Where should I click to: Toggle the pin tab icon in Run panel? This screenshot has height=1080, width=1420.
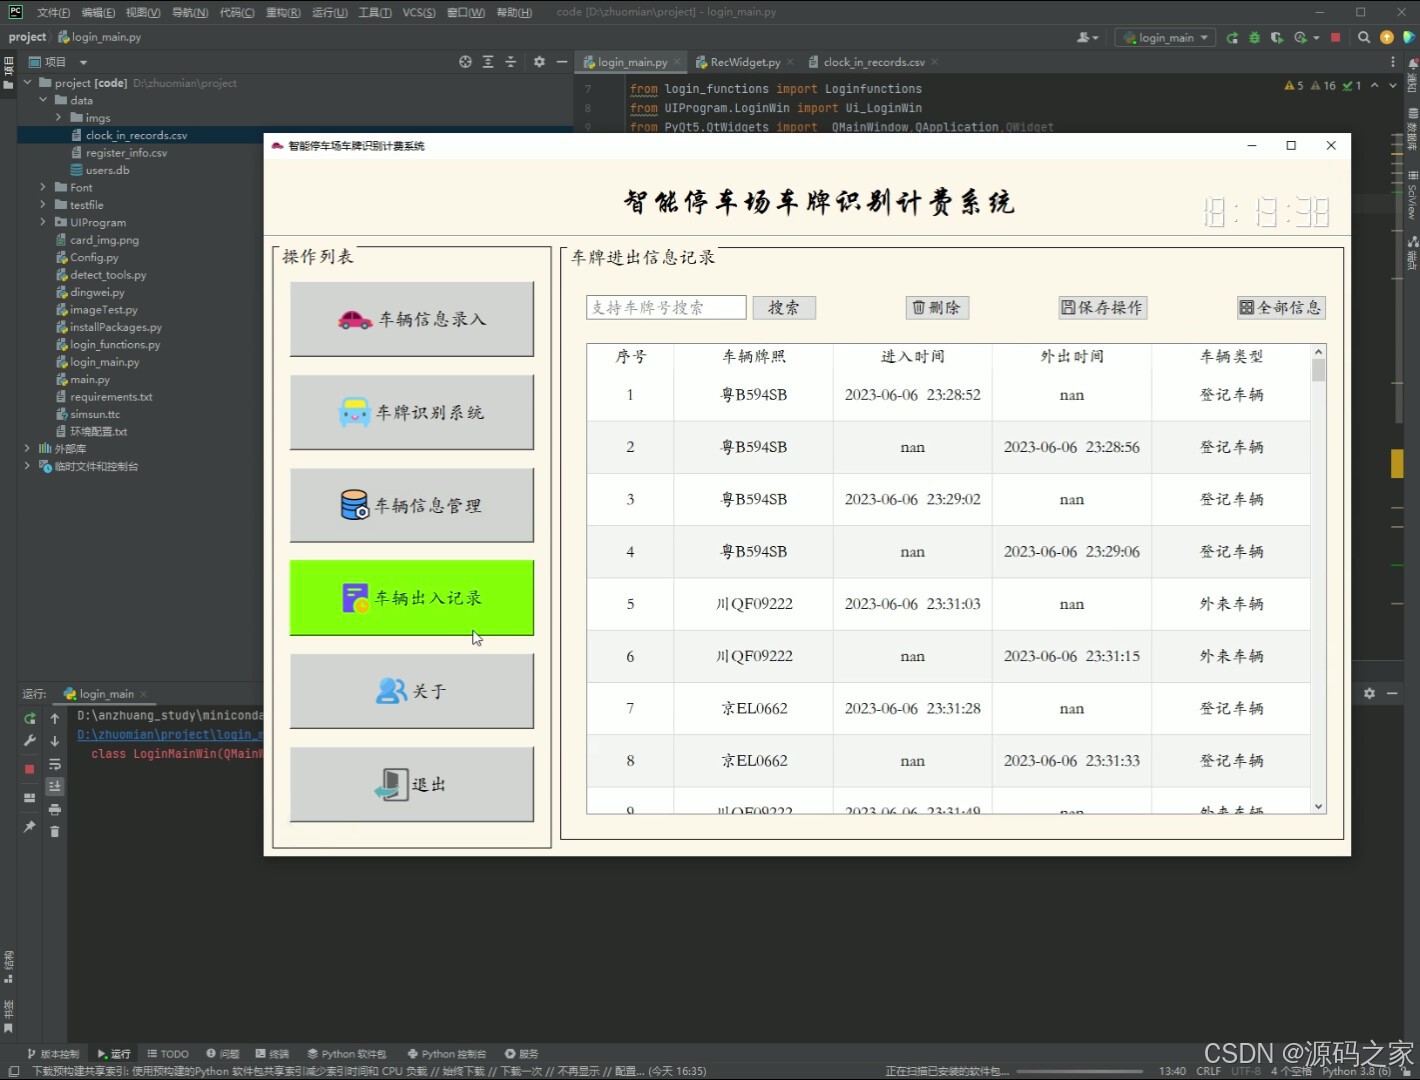pyautogui.click(x=30, y=827)
